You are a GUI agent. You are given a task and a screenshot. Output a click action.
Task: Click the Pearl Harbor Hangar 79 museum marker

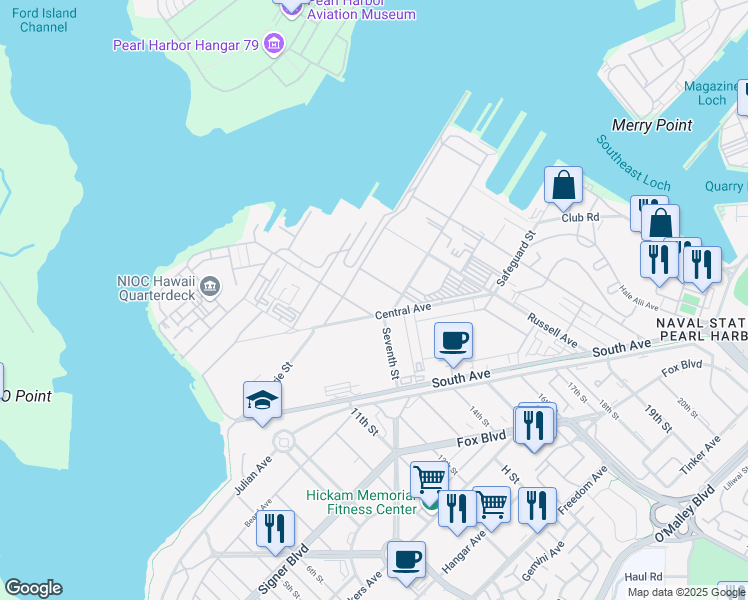(274, 44)
